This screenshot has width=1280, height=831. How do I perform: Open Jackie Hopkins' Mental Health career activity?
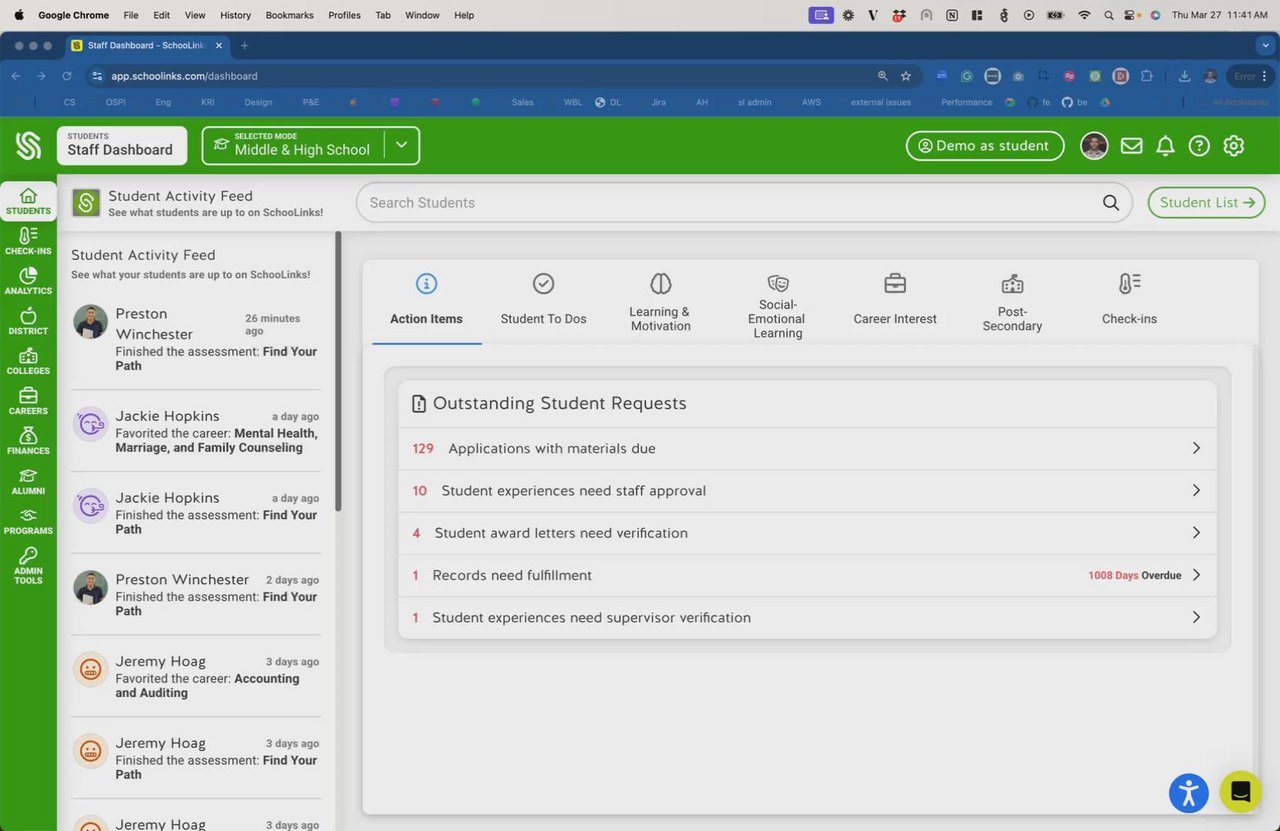[196, 431]
